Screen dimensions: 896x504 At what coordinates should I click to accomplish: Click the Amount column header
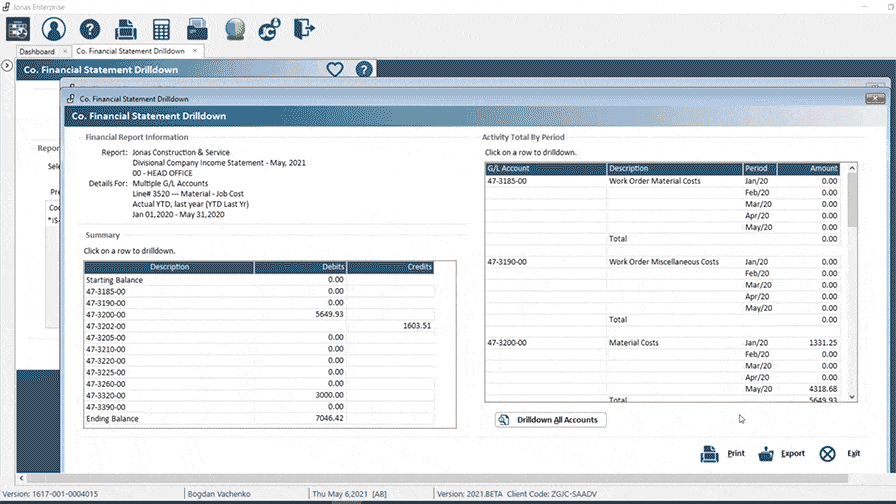(809, 169)
